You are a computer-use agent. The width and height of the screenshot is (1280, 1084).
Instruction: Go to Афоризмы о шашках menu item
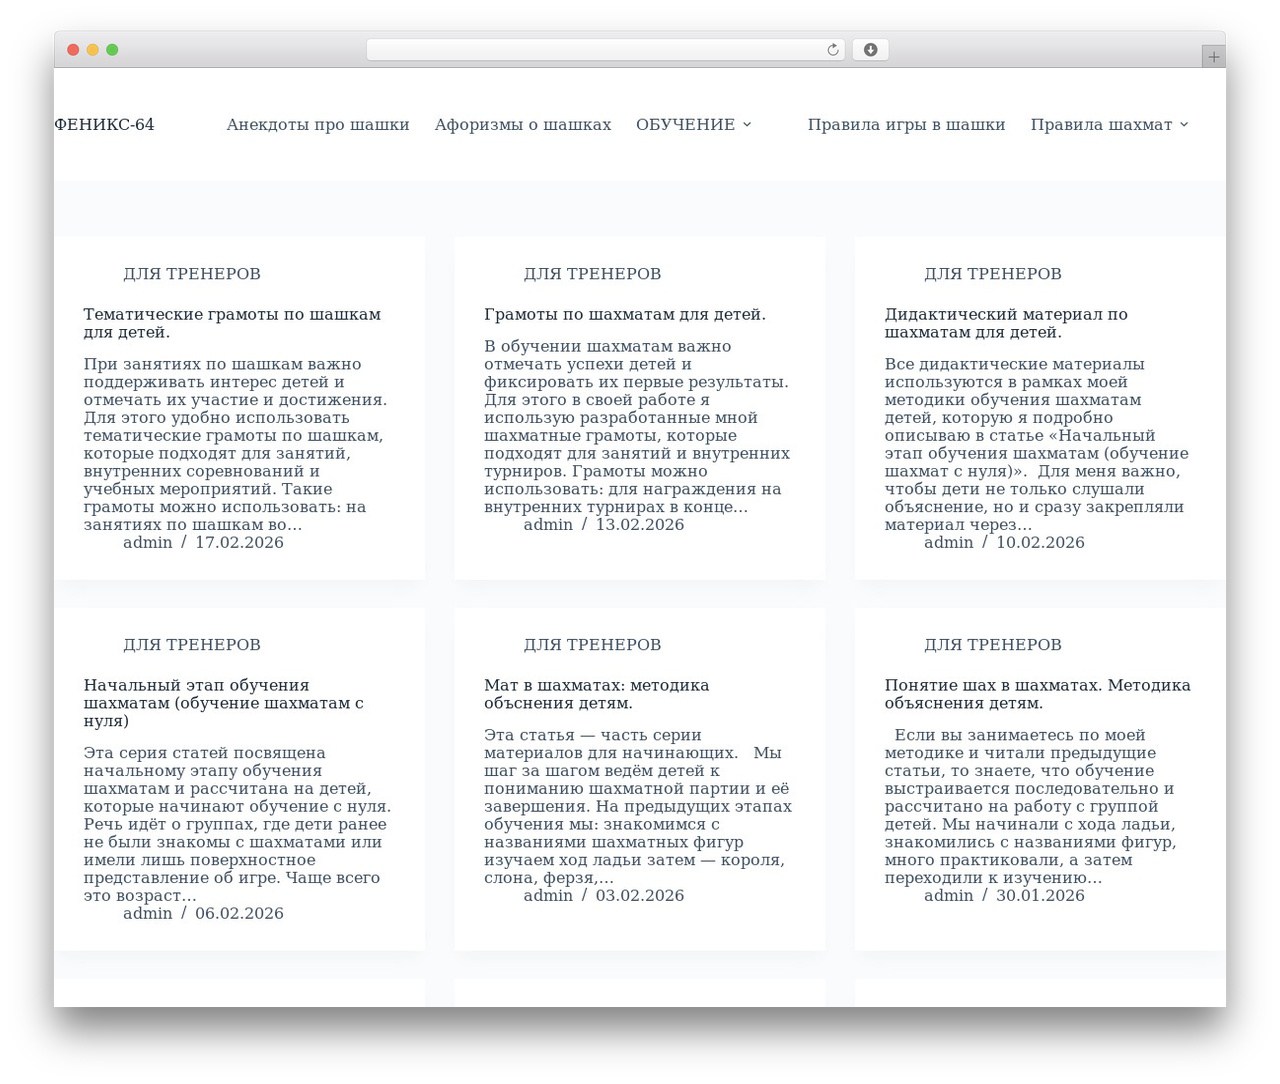[523, 125]
